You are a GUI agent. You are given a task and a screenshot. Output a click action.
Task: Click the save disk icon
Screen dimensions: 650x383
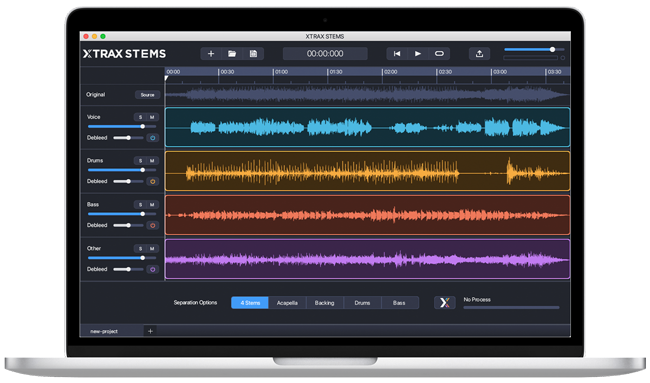(x=253, y=53)
